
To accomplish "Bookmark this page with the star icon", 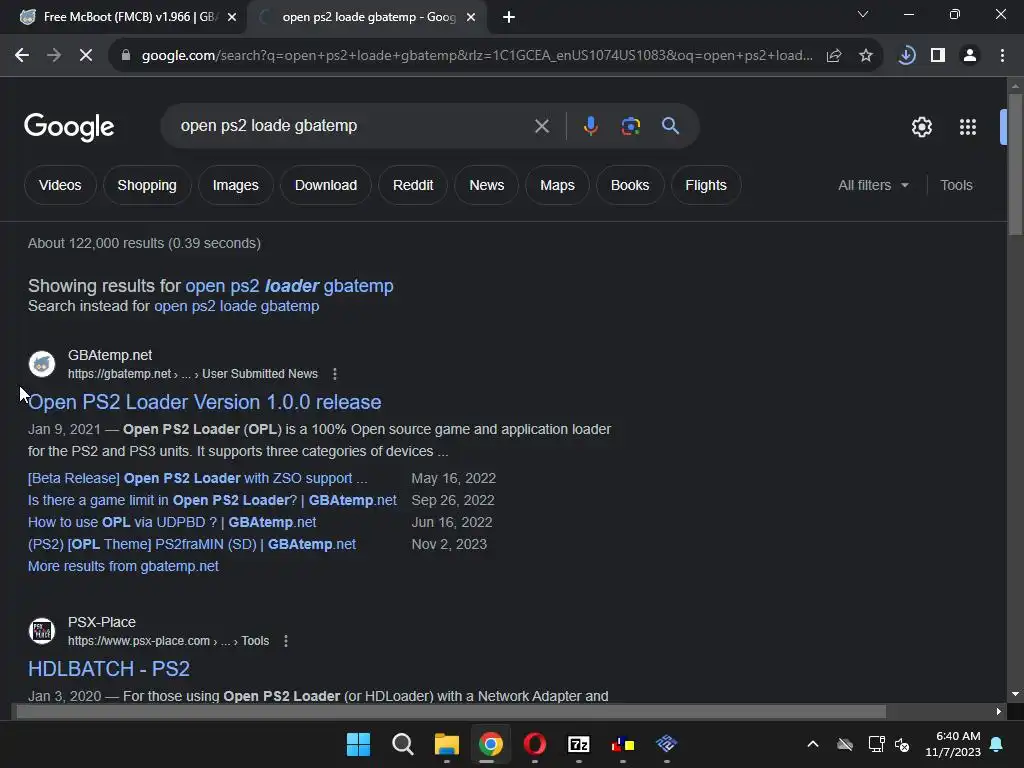I will click(866, 56).
